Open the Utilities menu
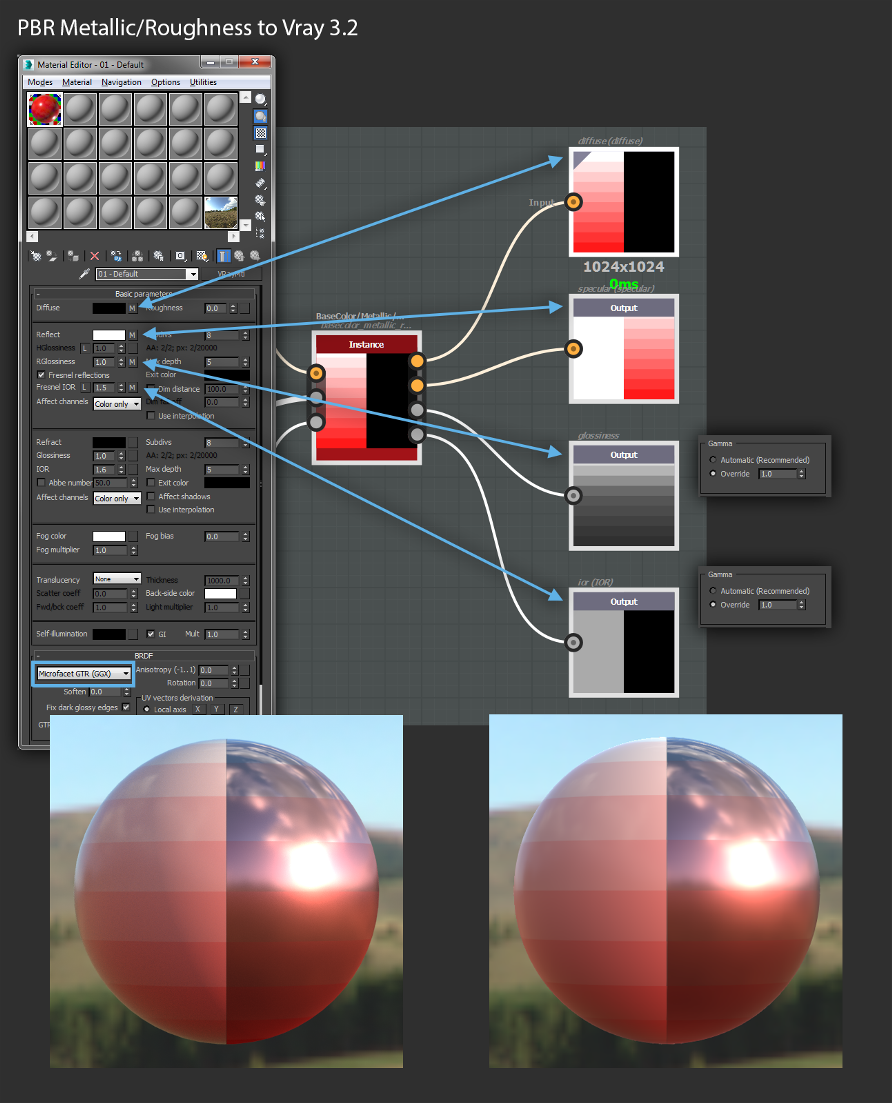 click(203, 82)
